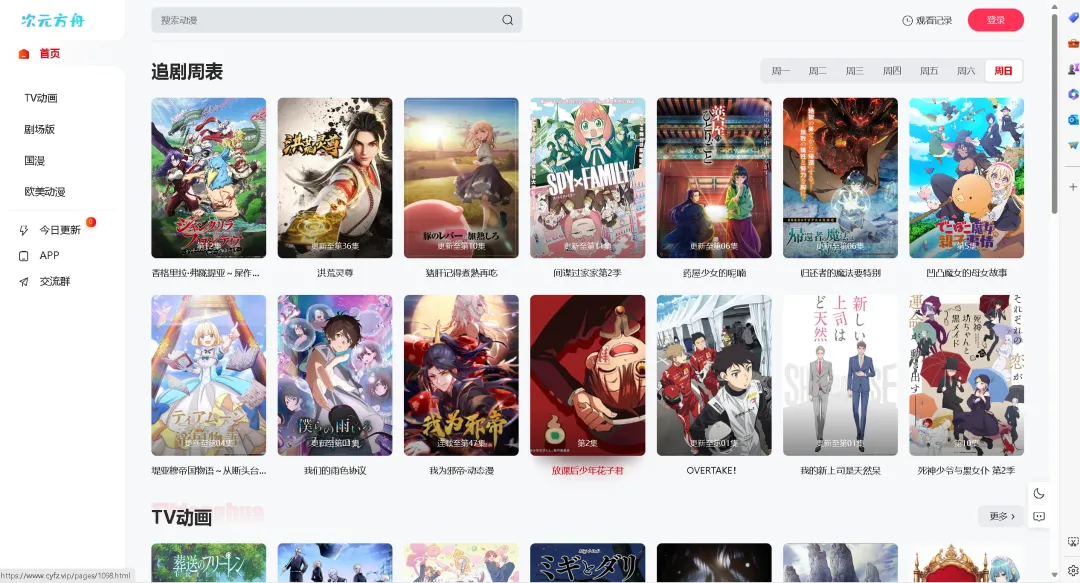The height and width of the screenshot is (583, 1080).
Task: Open the 药屋少女的呢喃 poster
Action: click(x=714, y=178)
